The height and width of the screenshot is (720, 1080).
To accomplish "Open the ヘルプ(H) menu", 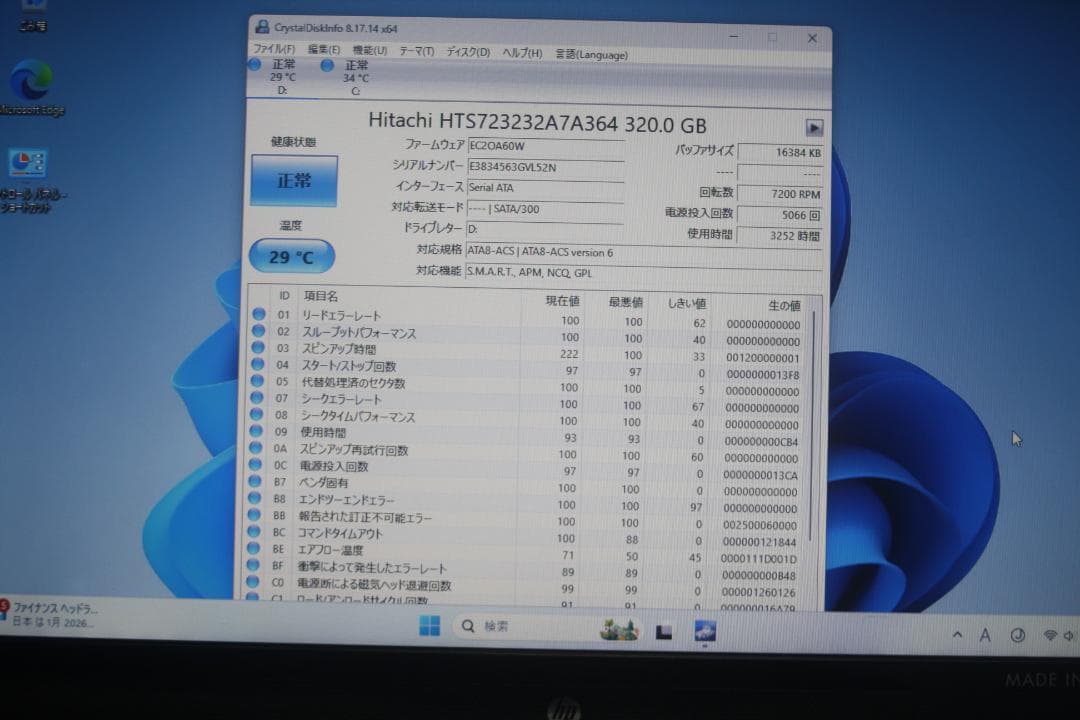I will coord(522,53).
